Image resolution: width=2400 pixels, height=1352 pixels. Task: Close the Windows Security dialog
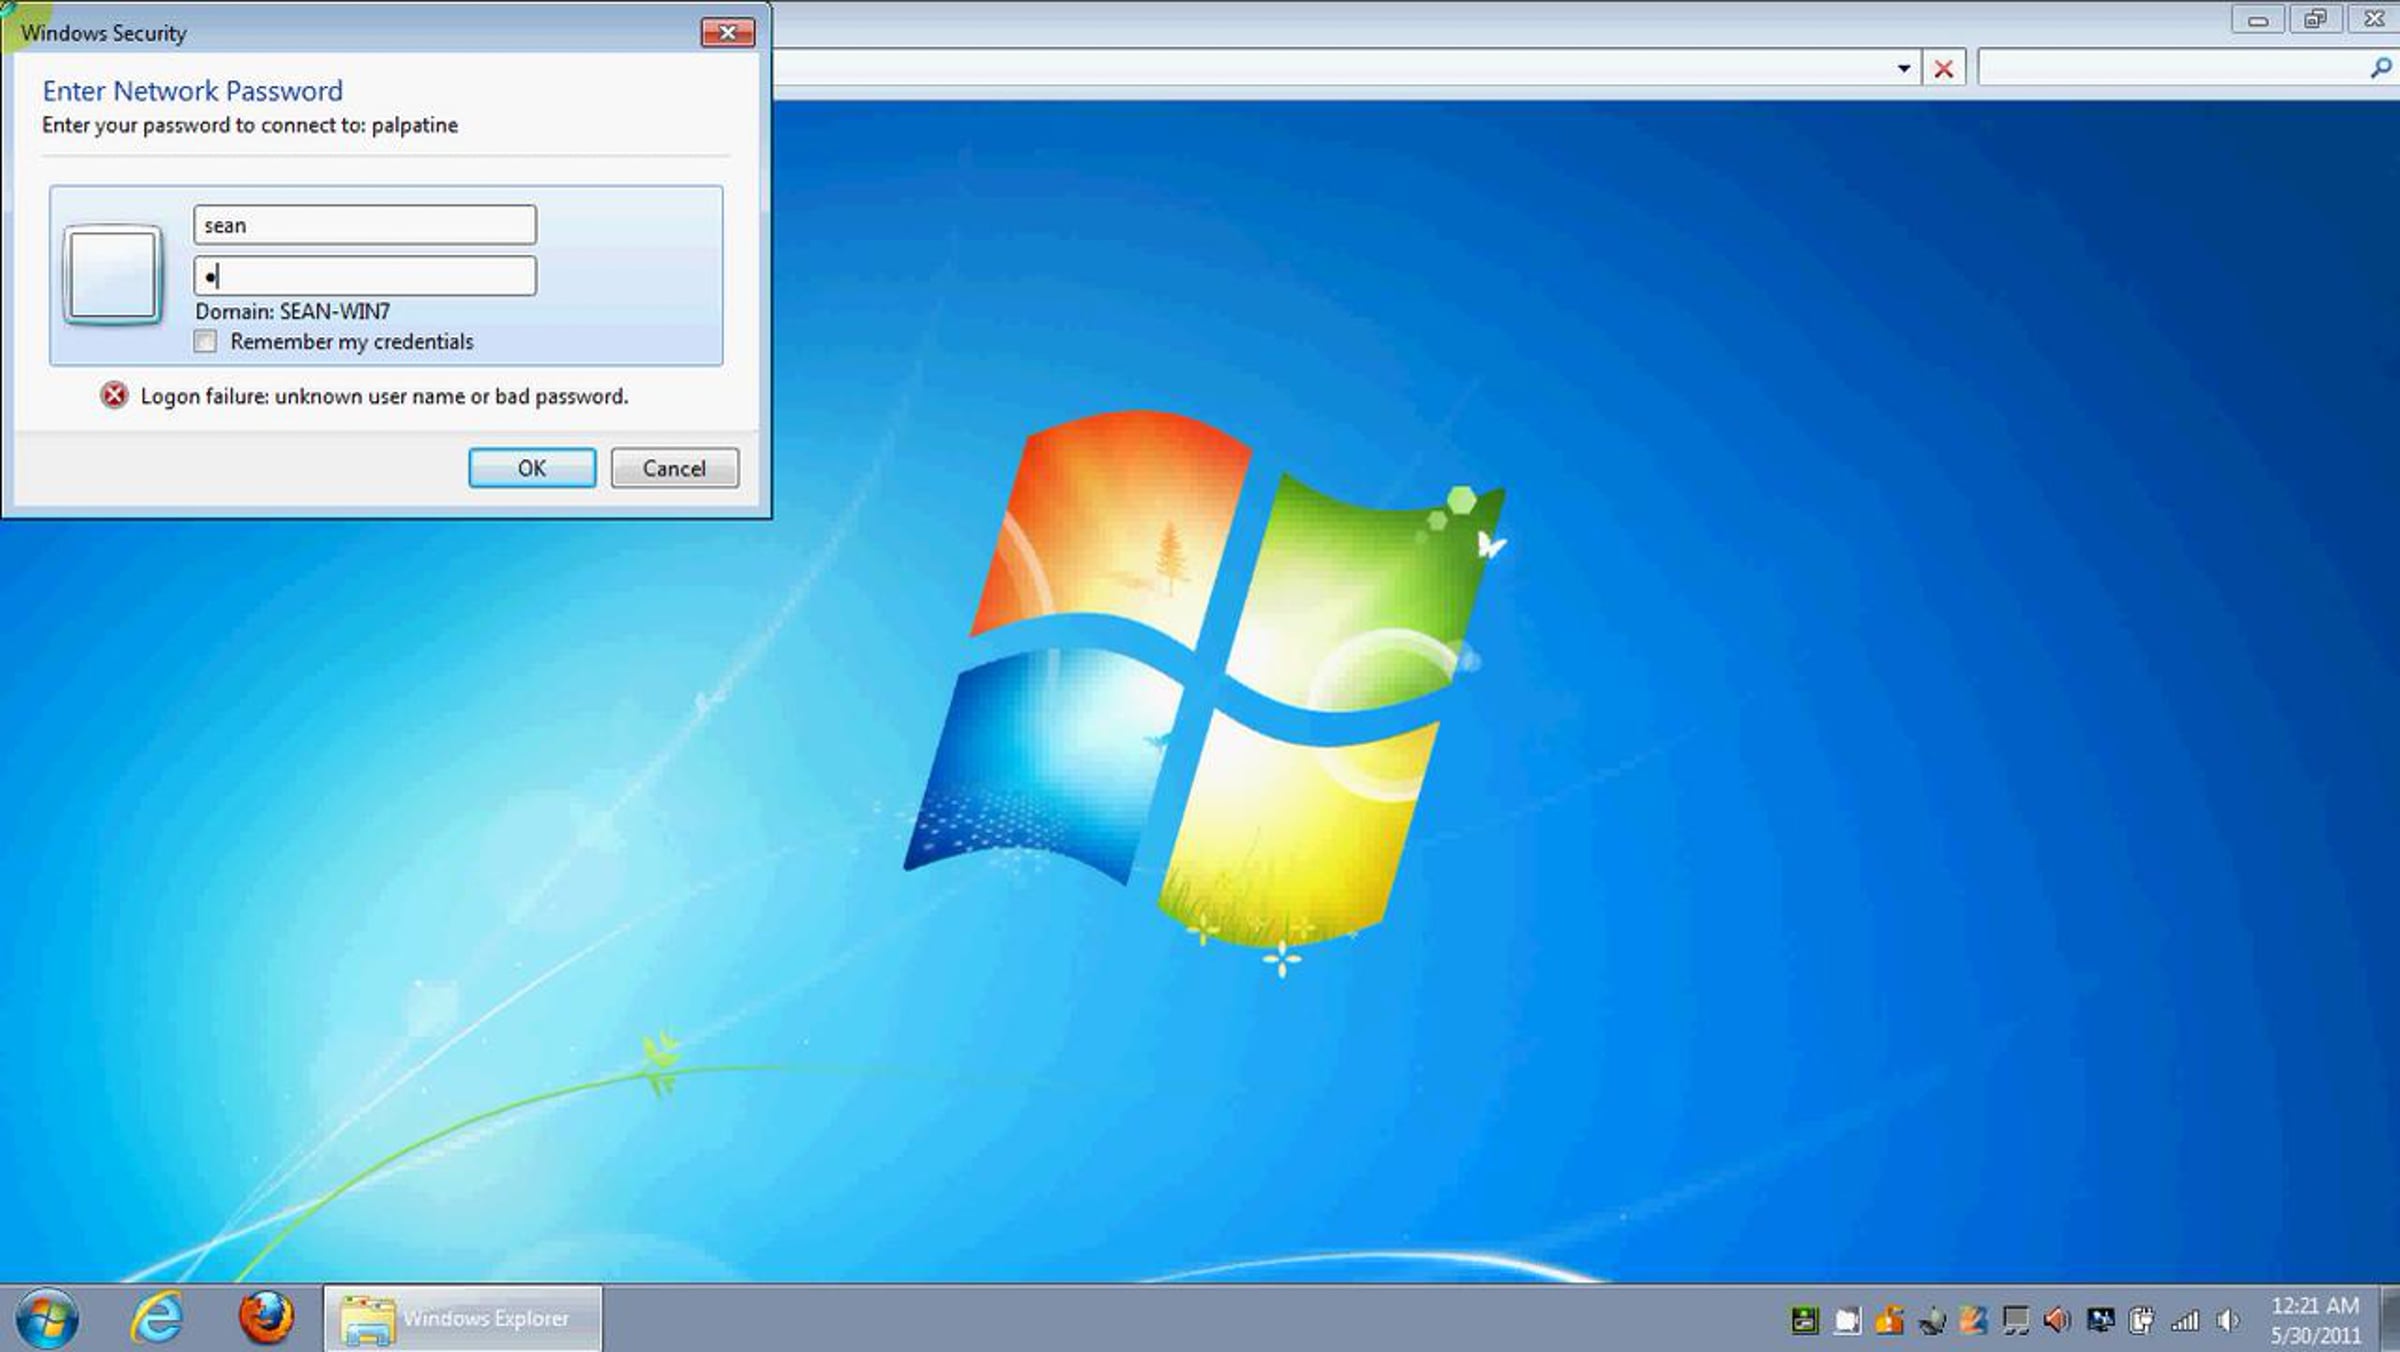727,33
